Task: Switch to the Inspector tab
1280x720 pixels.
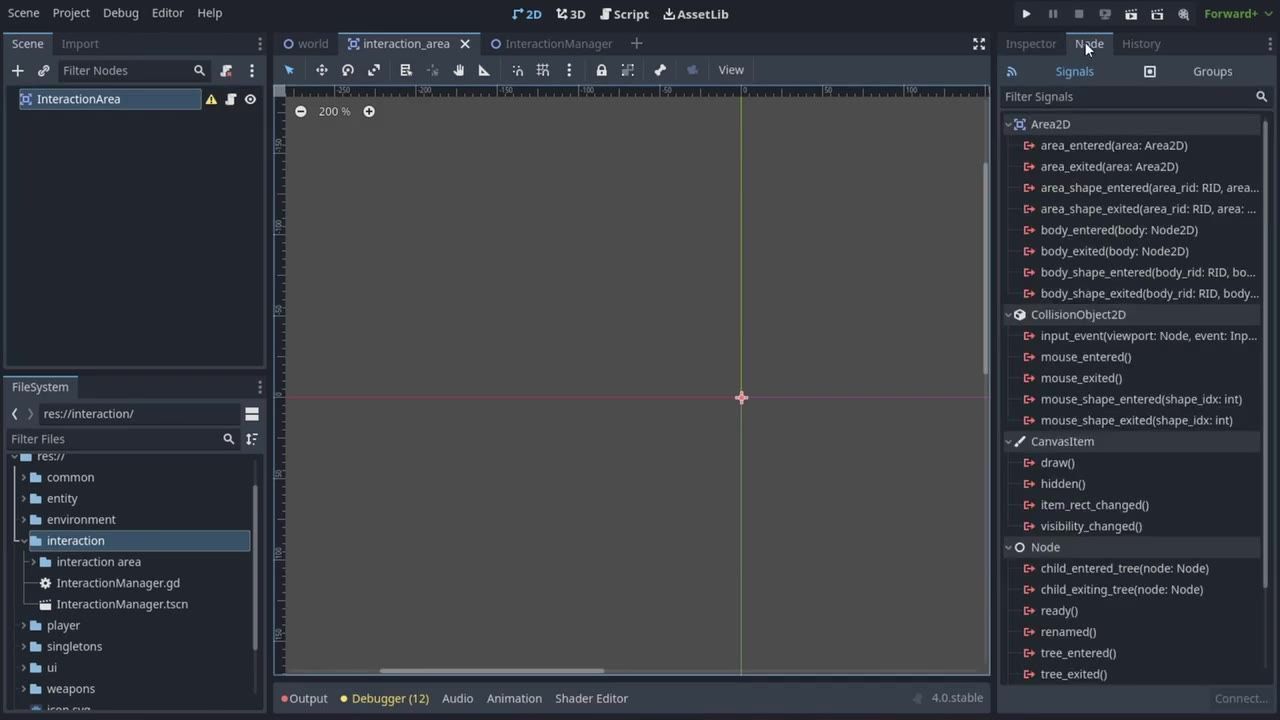Action: [x=1031, y=44]
